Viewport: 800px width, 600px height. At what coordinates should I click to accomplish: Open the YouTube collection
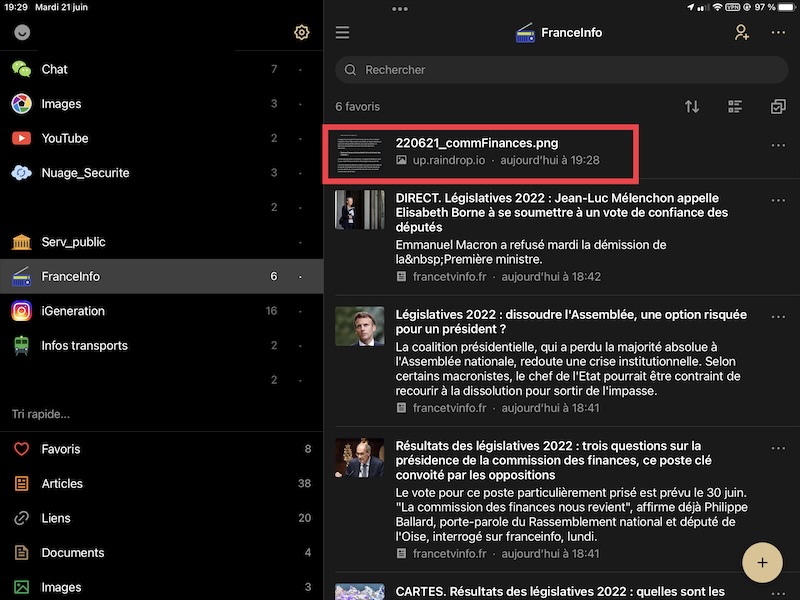point(161,138)
